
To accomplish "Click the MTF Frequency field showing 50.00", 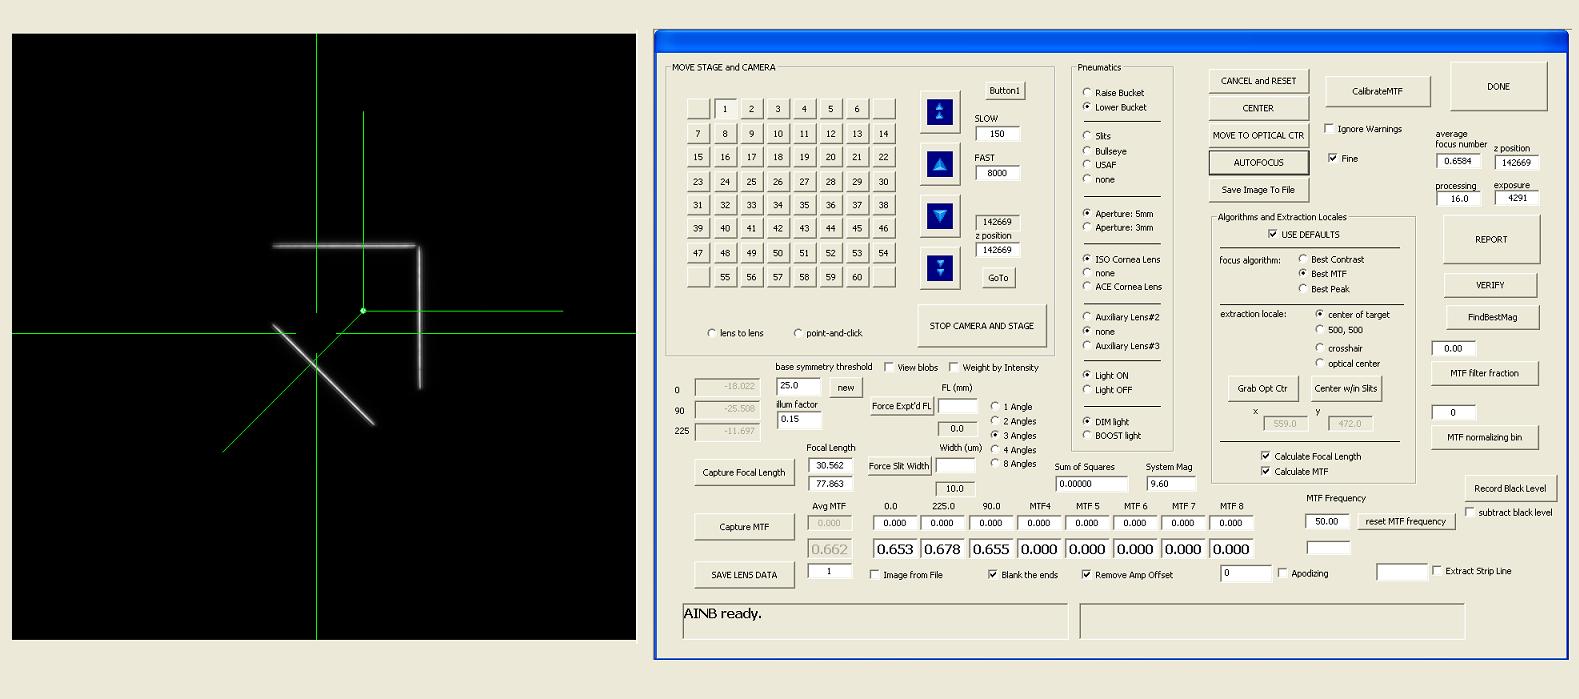I will pyautogui.click(x=1326, y=521).
